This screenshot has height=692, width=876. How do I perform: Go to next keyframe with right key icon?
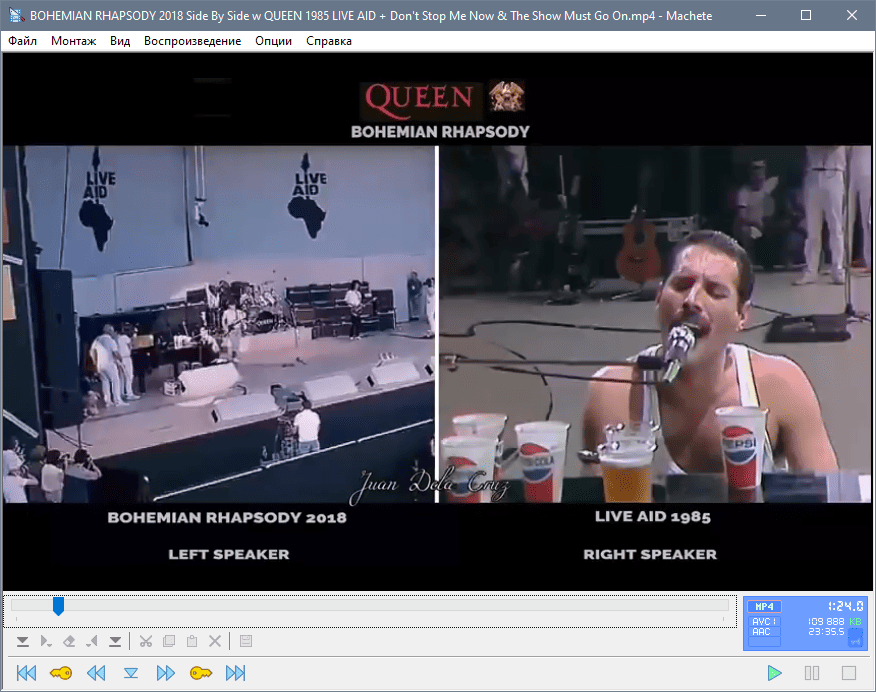click(x=201, y=673)
